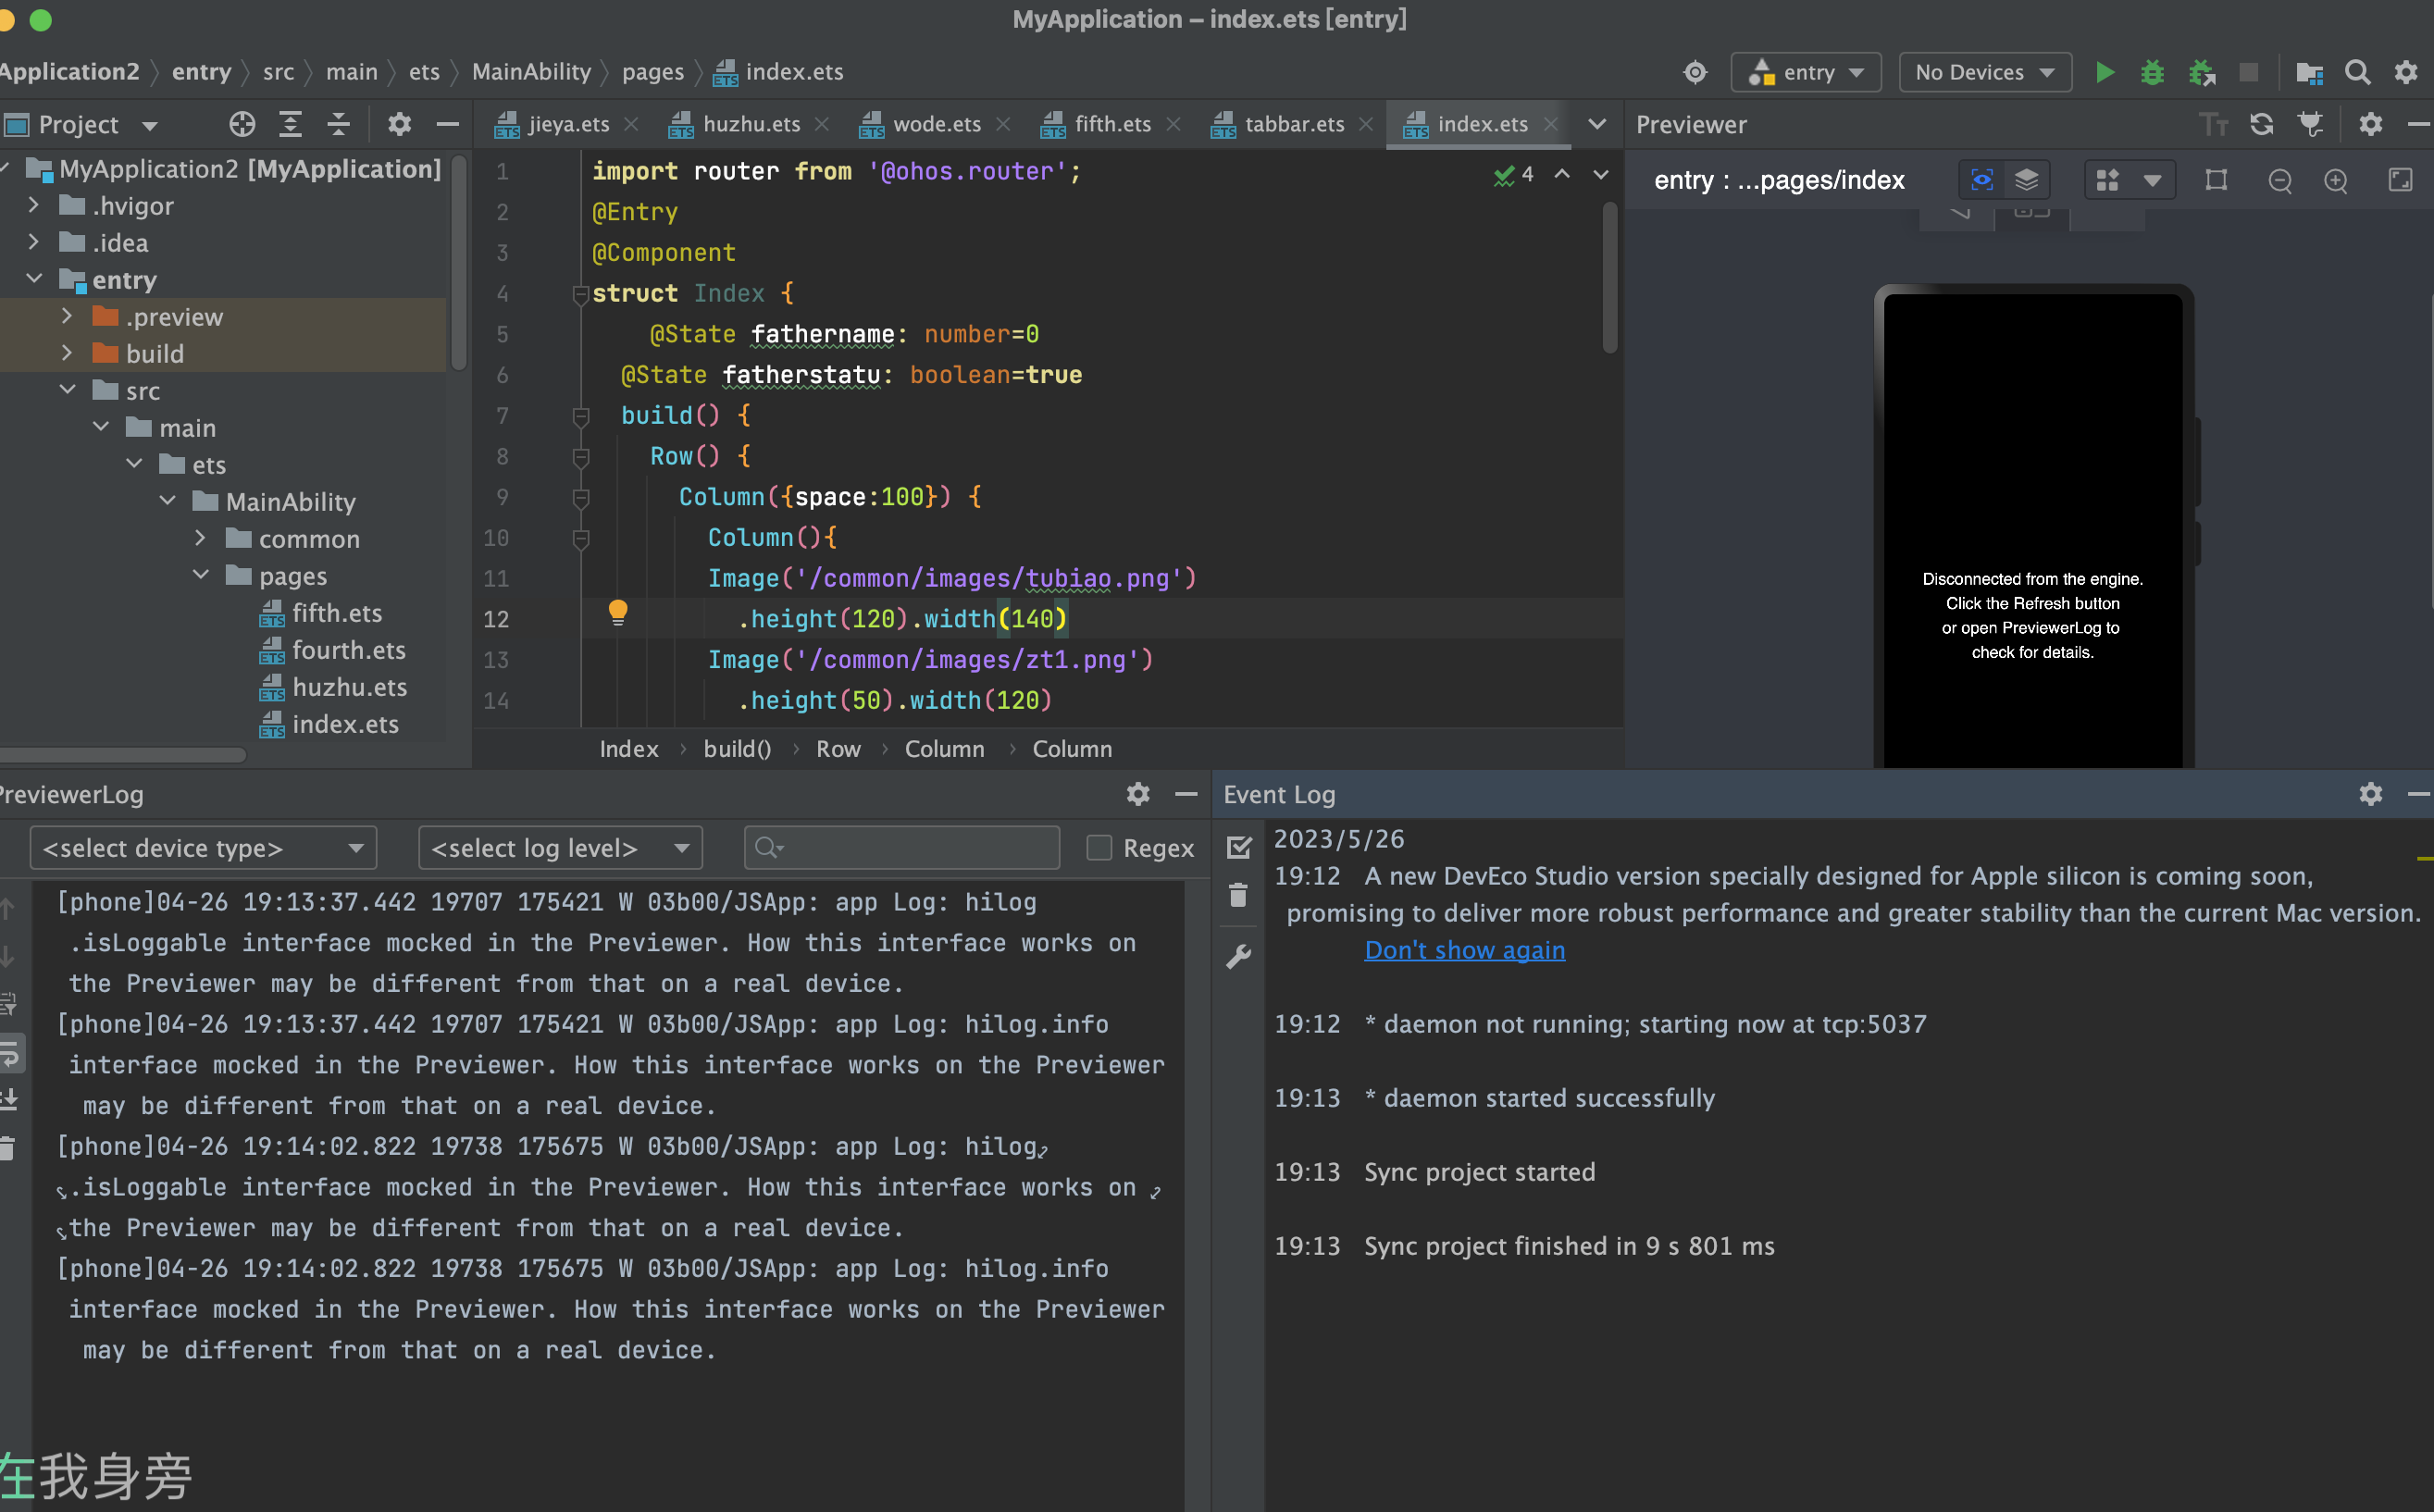Switch to the fifth.ets editor tab
The height and width of the screenshot is (1512, 2434).
tap(1111, 124)
